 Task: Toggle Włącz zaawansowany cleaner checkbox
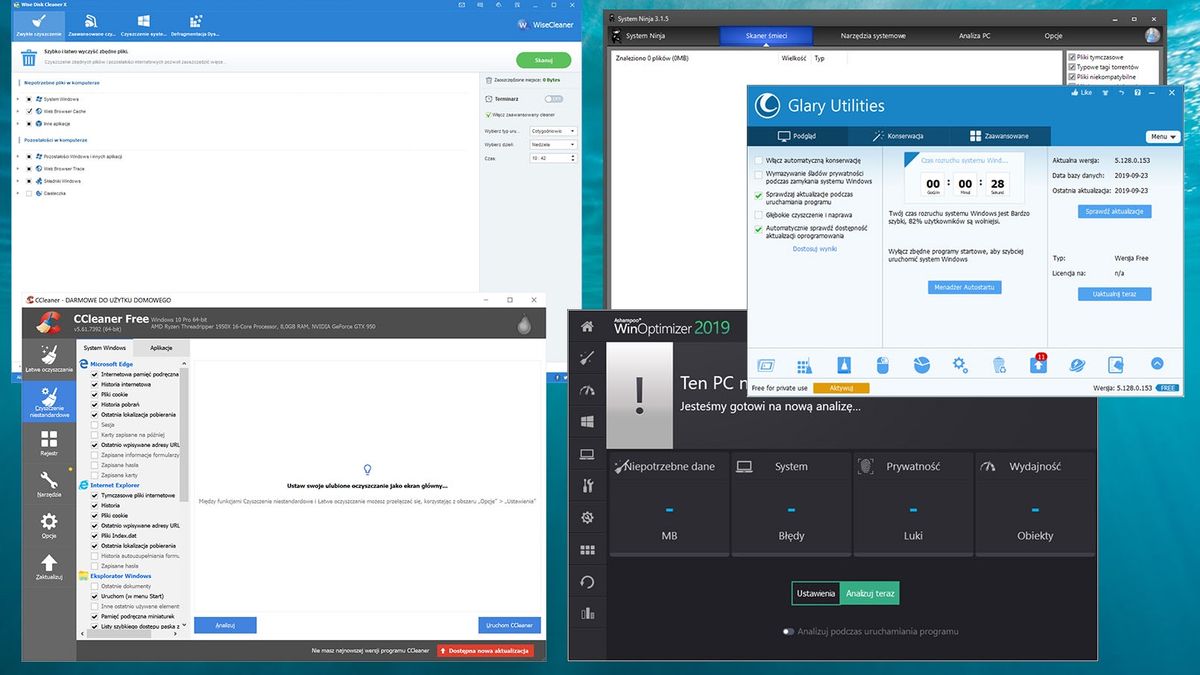tap(487, 115)
